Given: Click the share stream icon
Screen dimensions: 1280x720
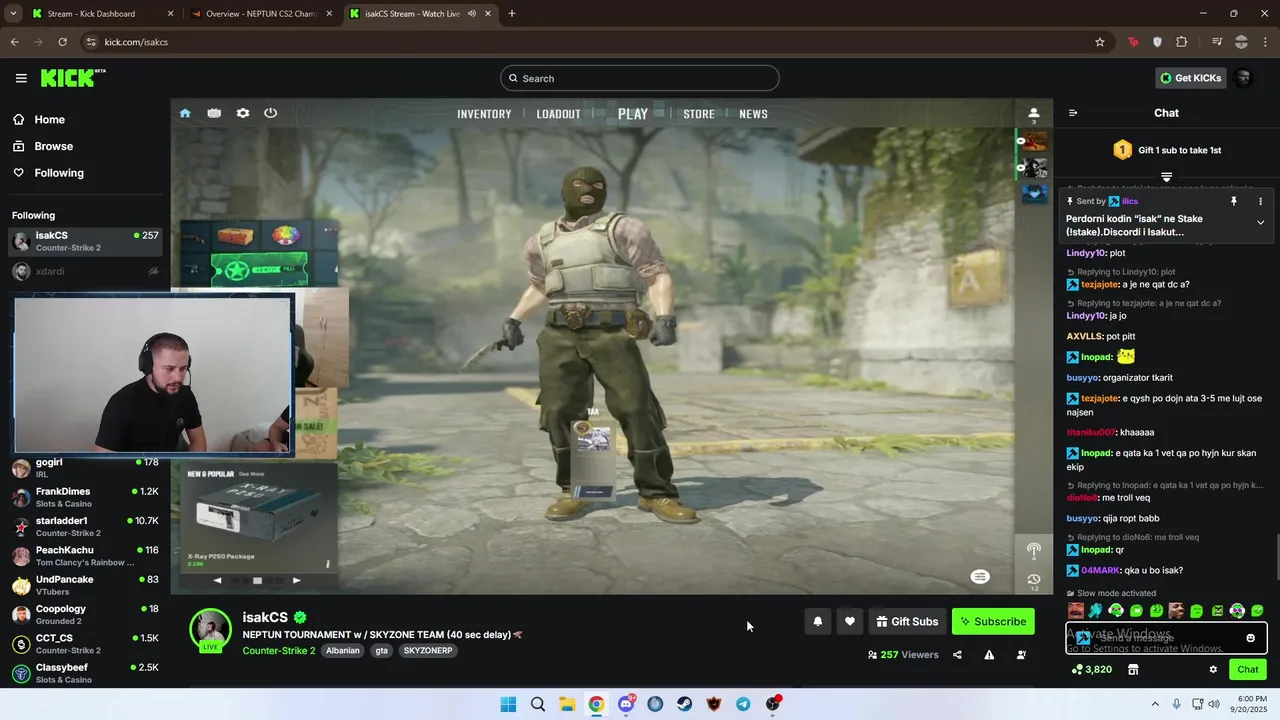Looking at the screenshot, I should (957, 655).
